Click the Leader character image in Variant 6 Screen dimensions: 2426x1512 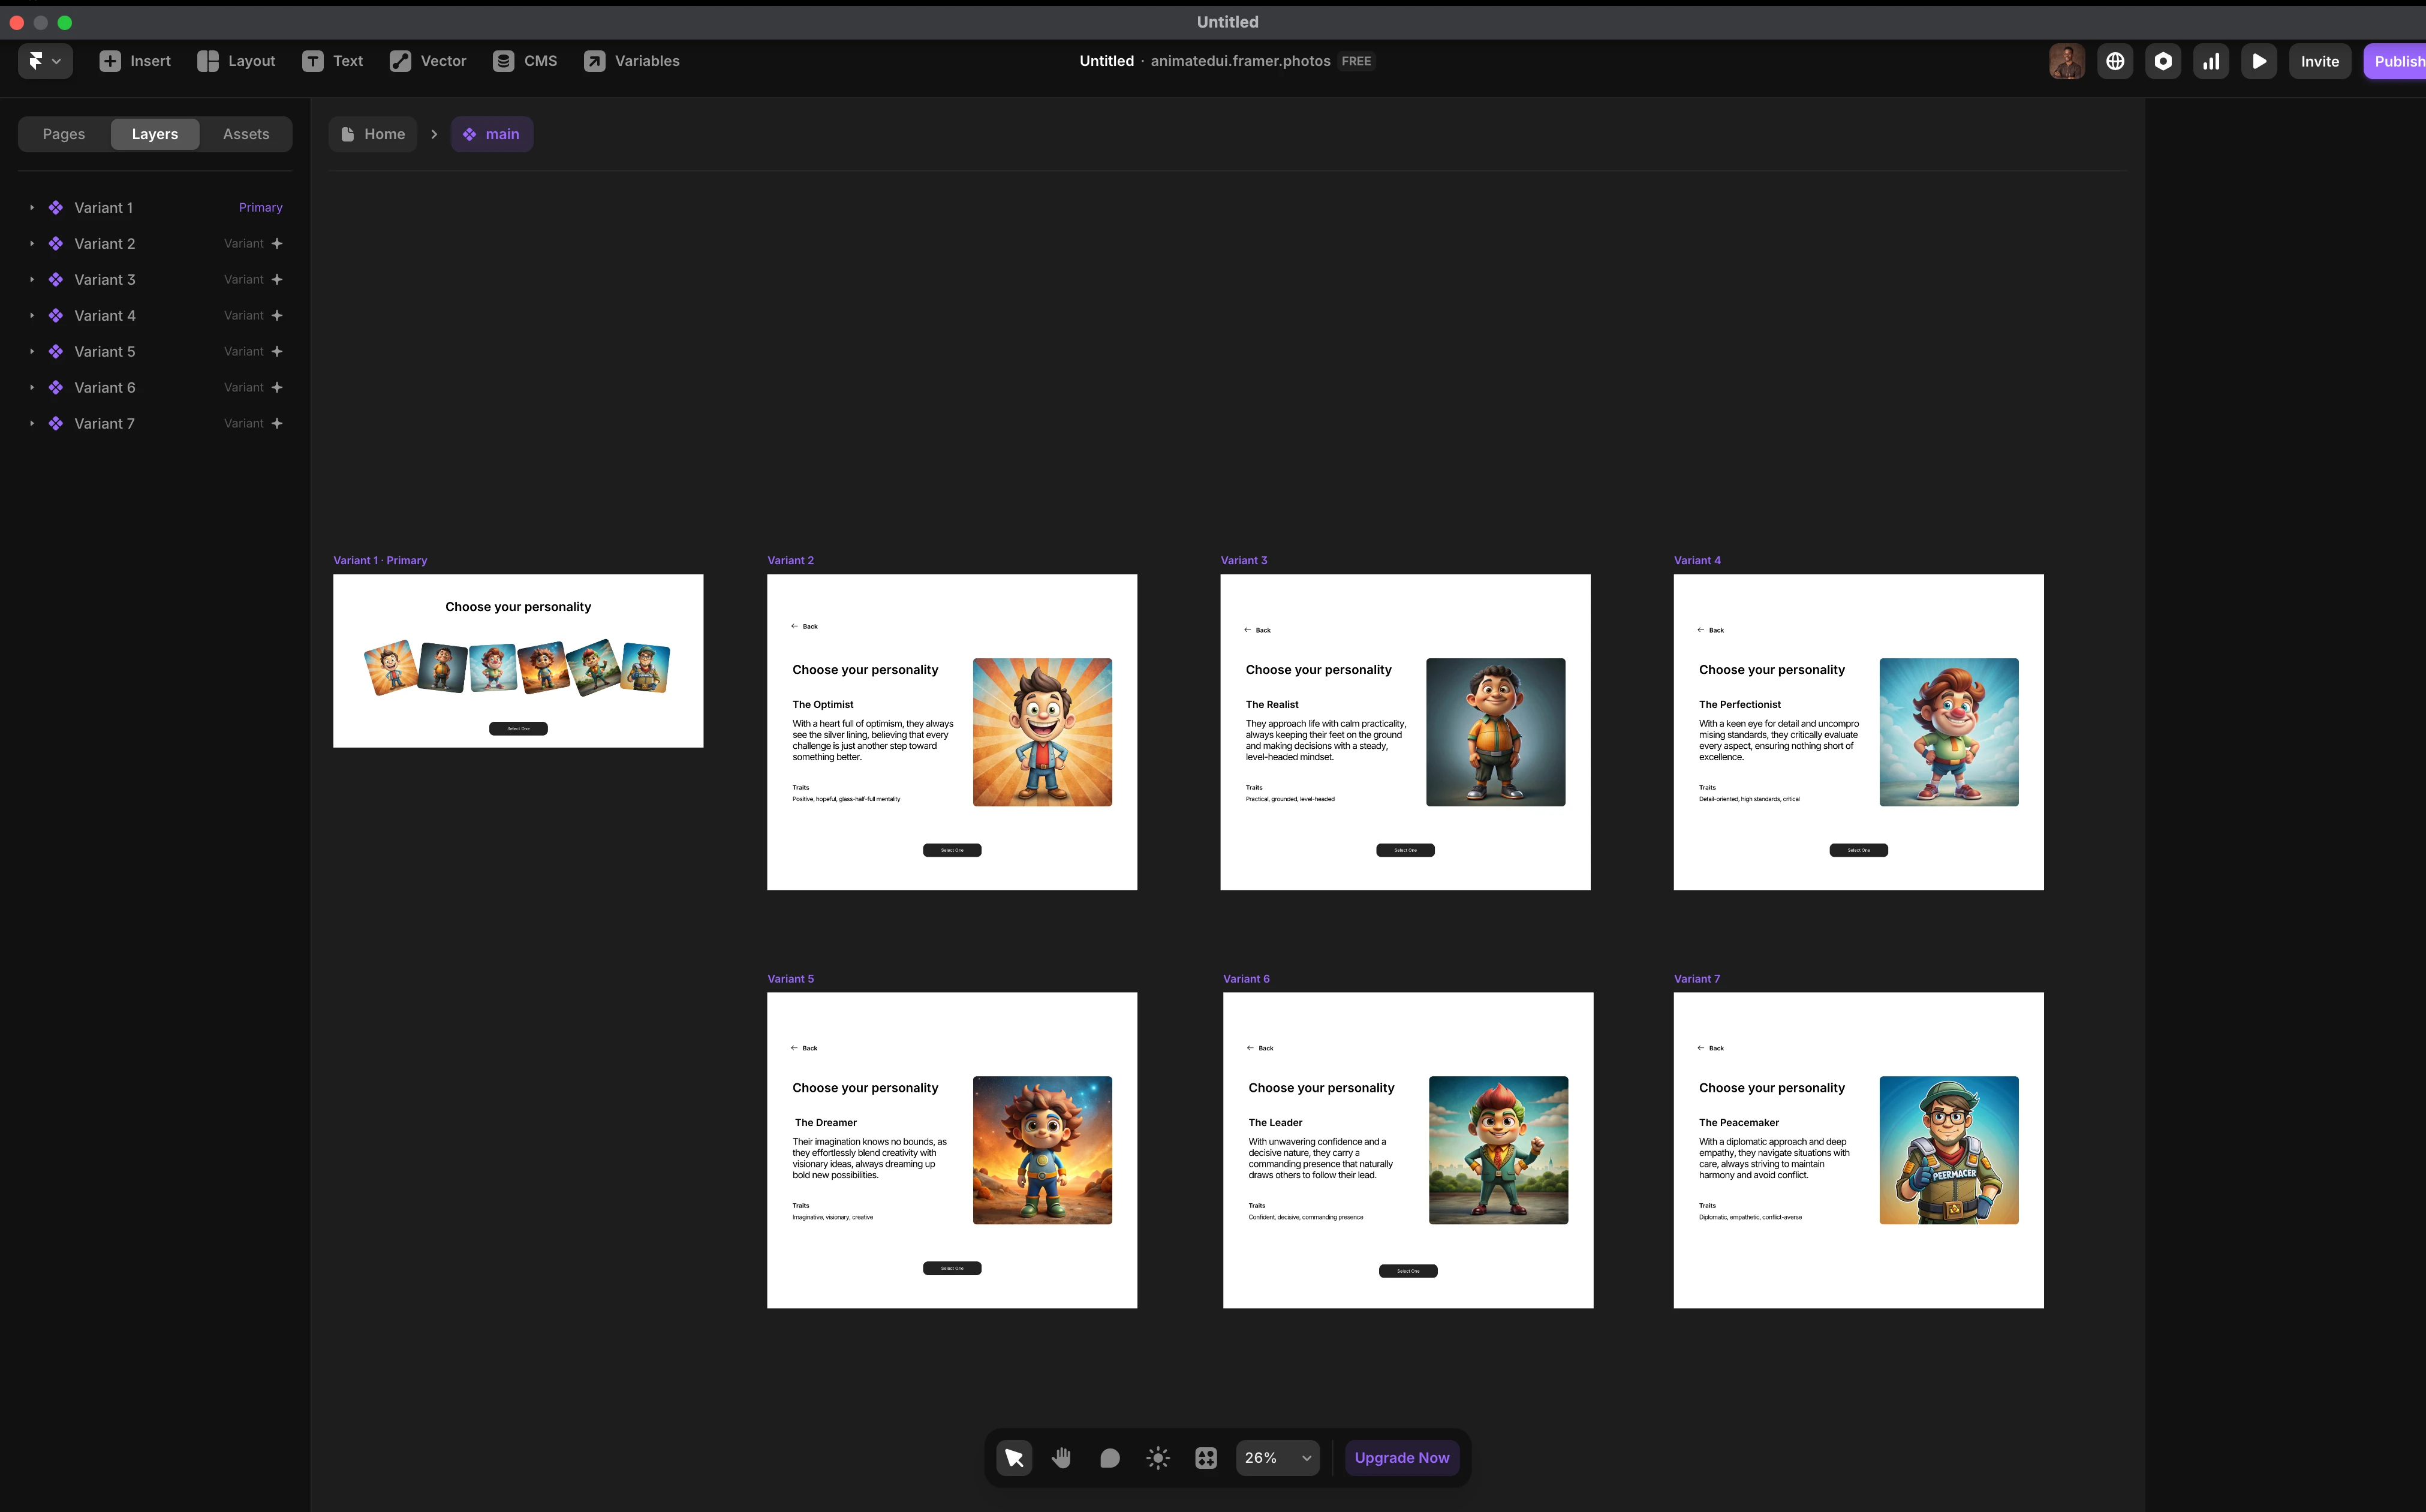click(1498, 1150)
